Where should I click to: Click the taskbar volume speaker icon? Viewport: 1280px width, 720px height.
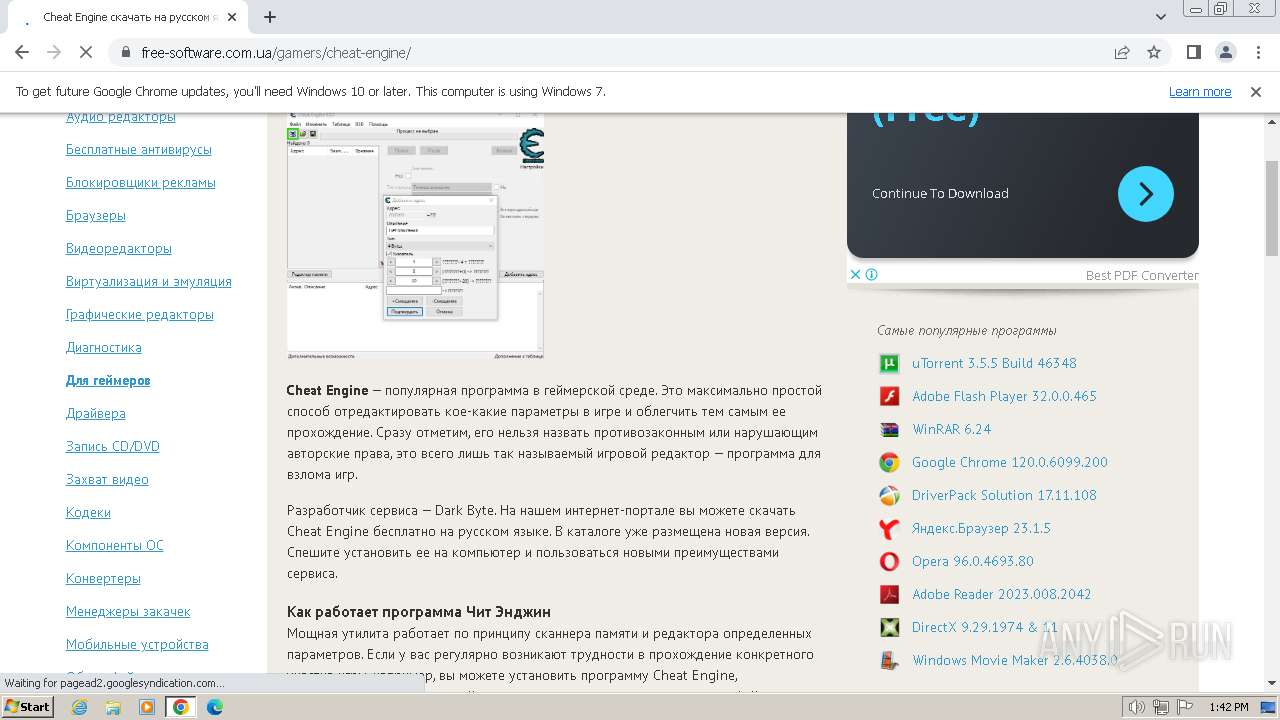1137,707
